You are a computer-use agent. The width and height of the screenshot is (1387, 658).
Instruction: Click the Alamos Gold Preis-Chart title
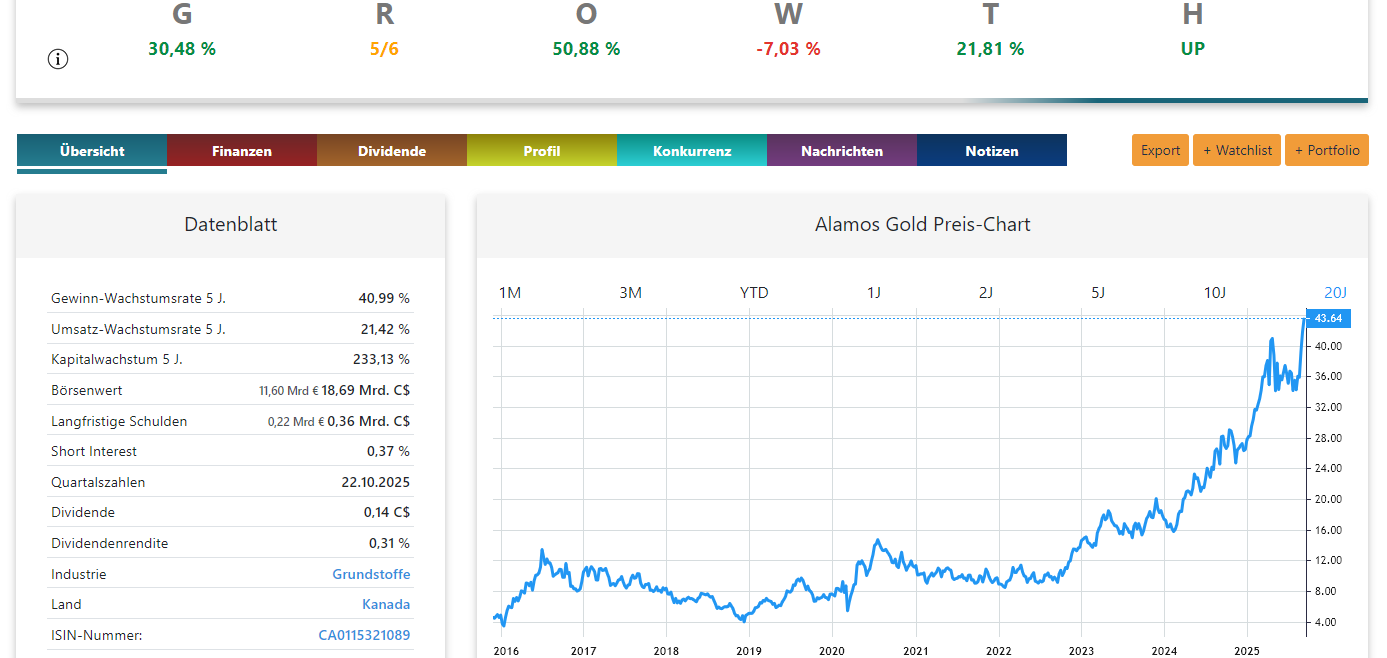pos(922,225)
